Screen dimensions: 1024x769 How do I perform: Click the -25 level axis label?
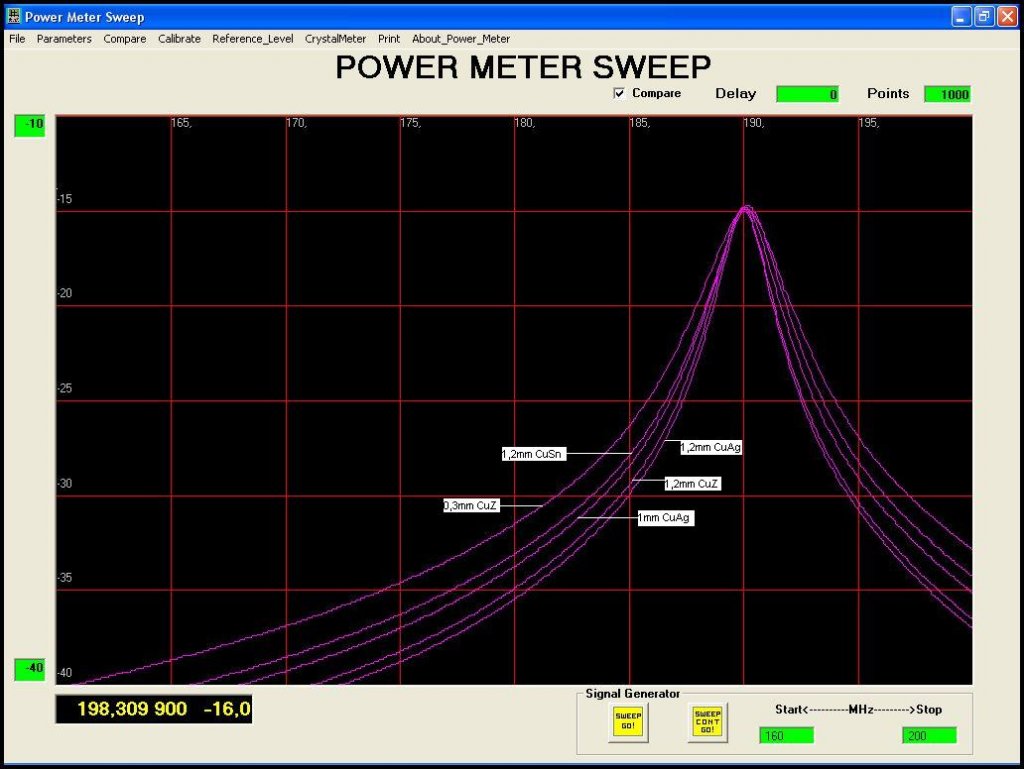point(64,389)
